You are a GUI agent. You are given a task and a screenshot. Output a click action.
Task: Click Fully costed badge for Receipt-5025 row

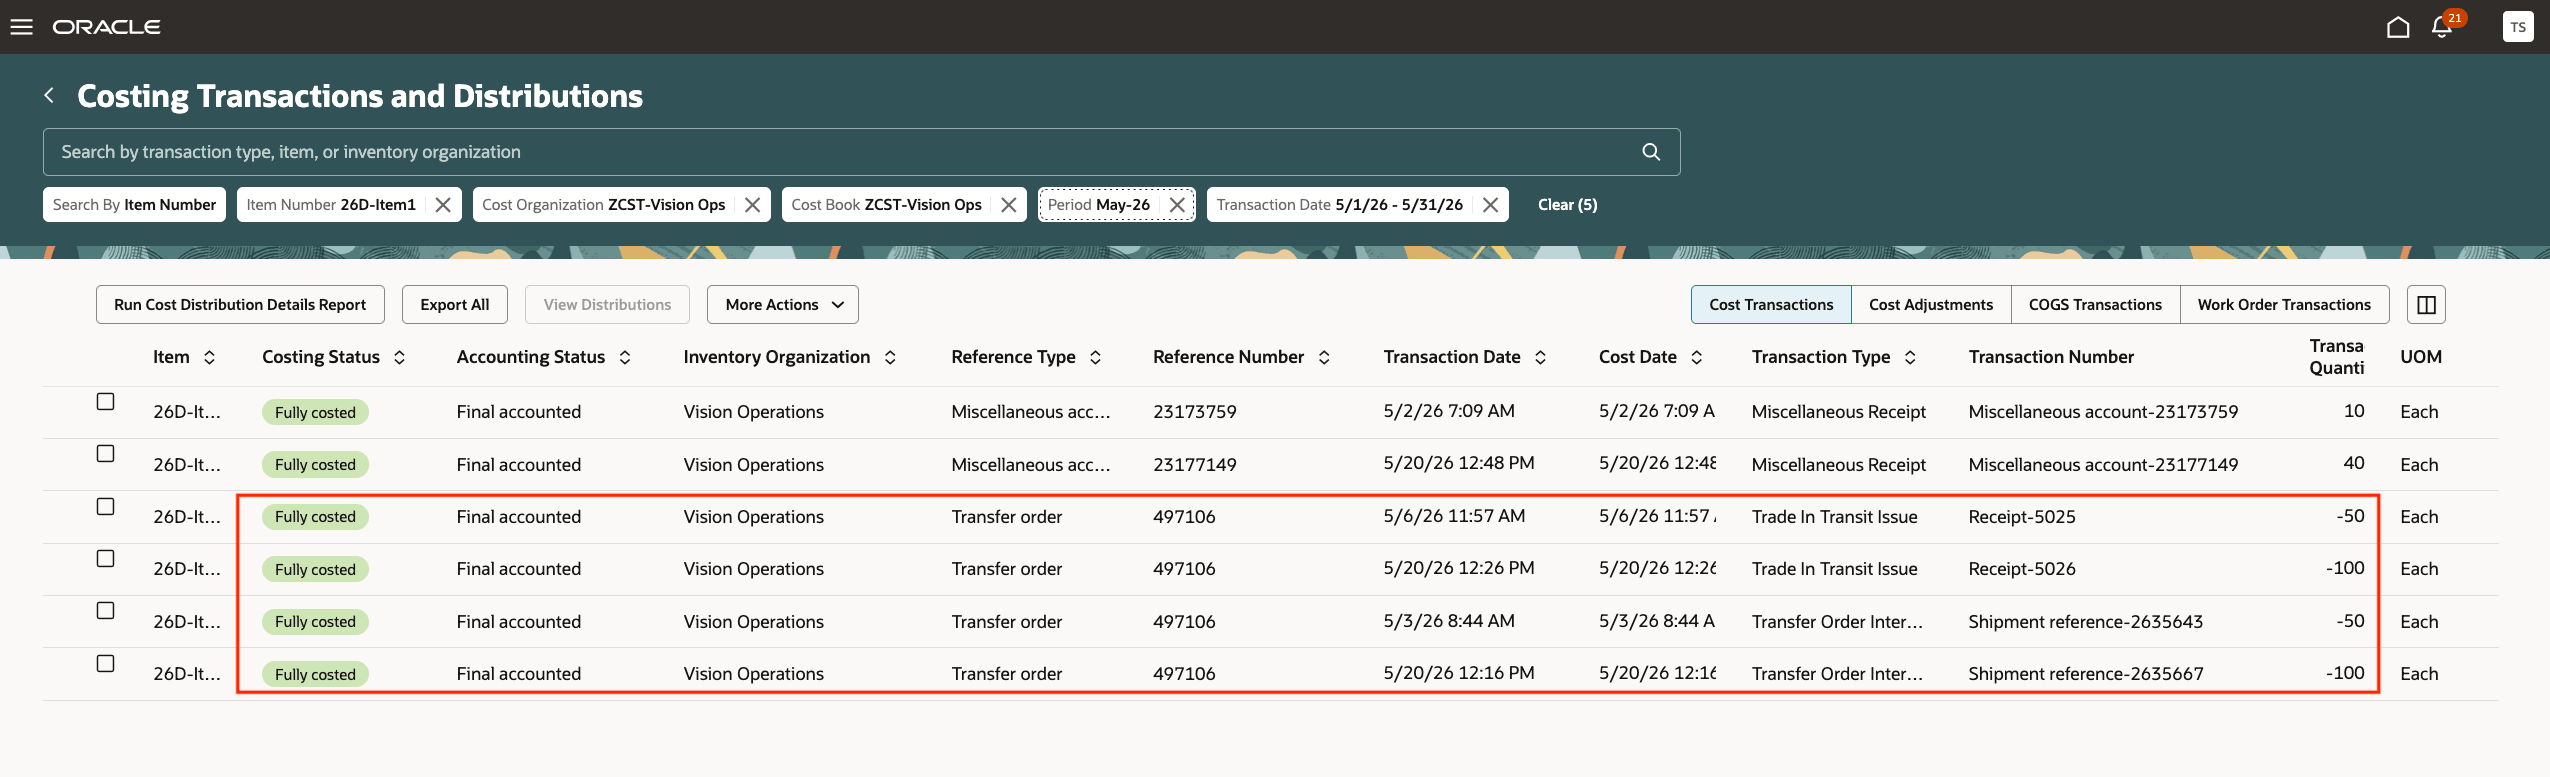click(315, 517)
